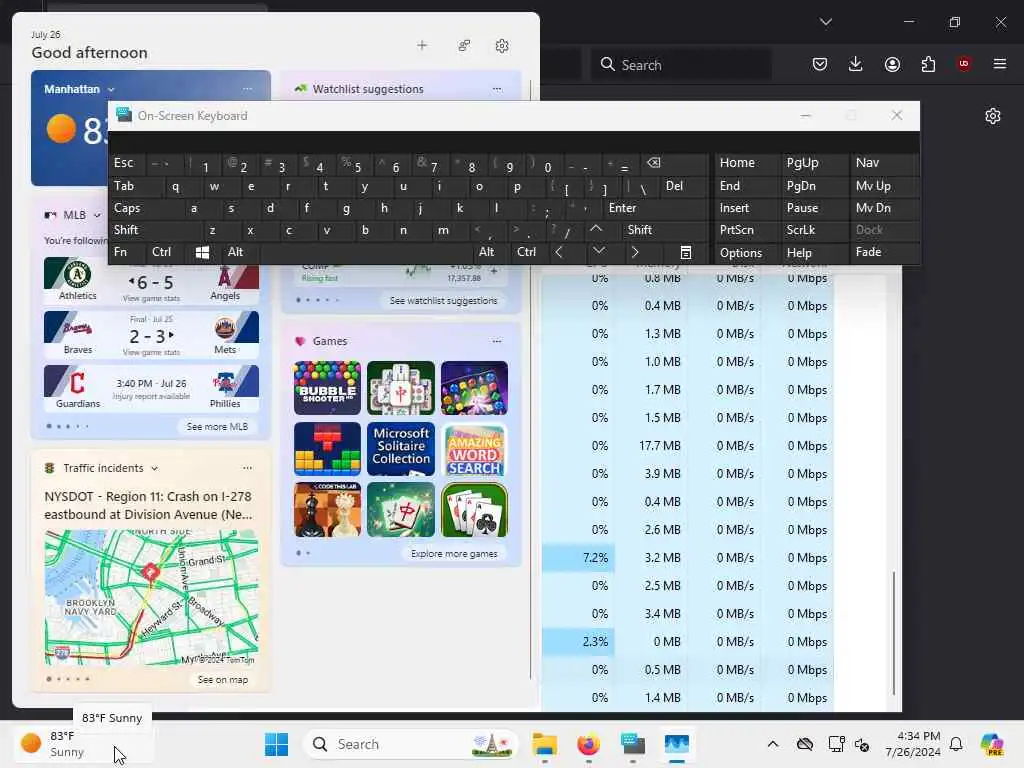Open the widgets panel settings gear
Viewport: 1024px width, 768px height.
[502, 46]
